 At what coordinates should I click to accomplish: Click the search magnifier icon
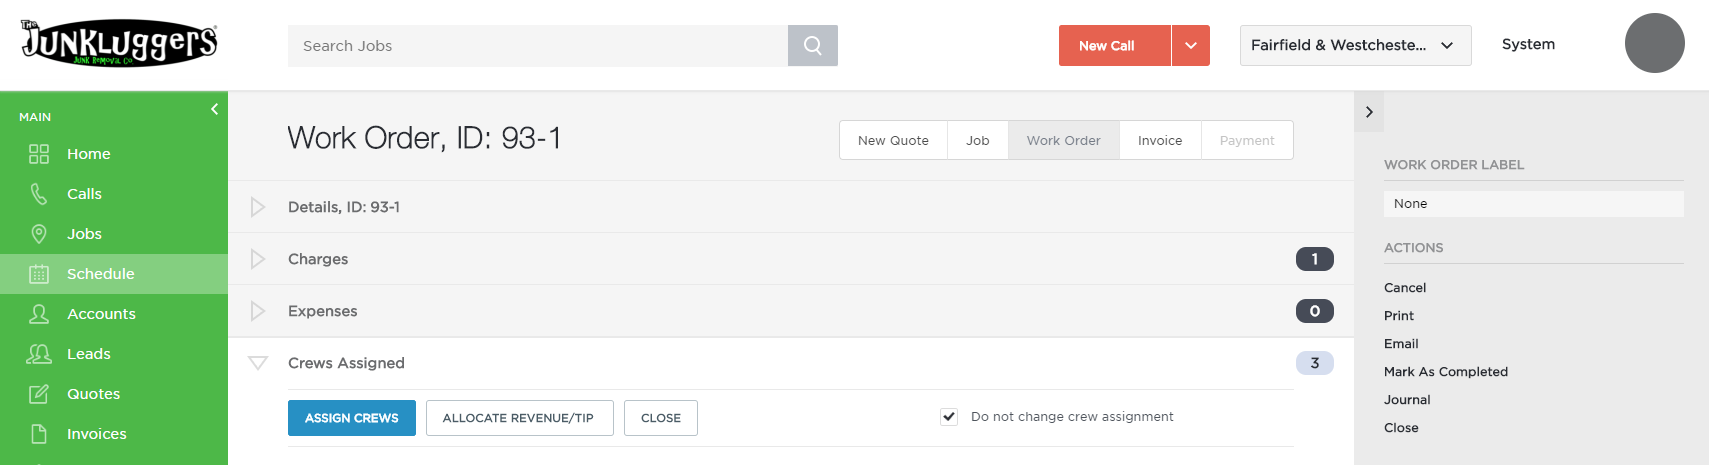813,46
